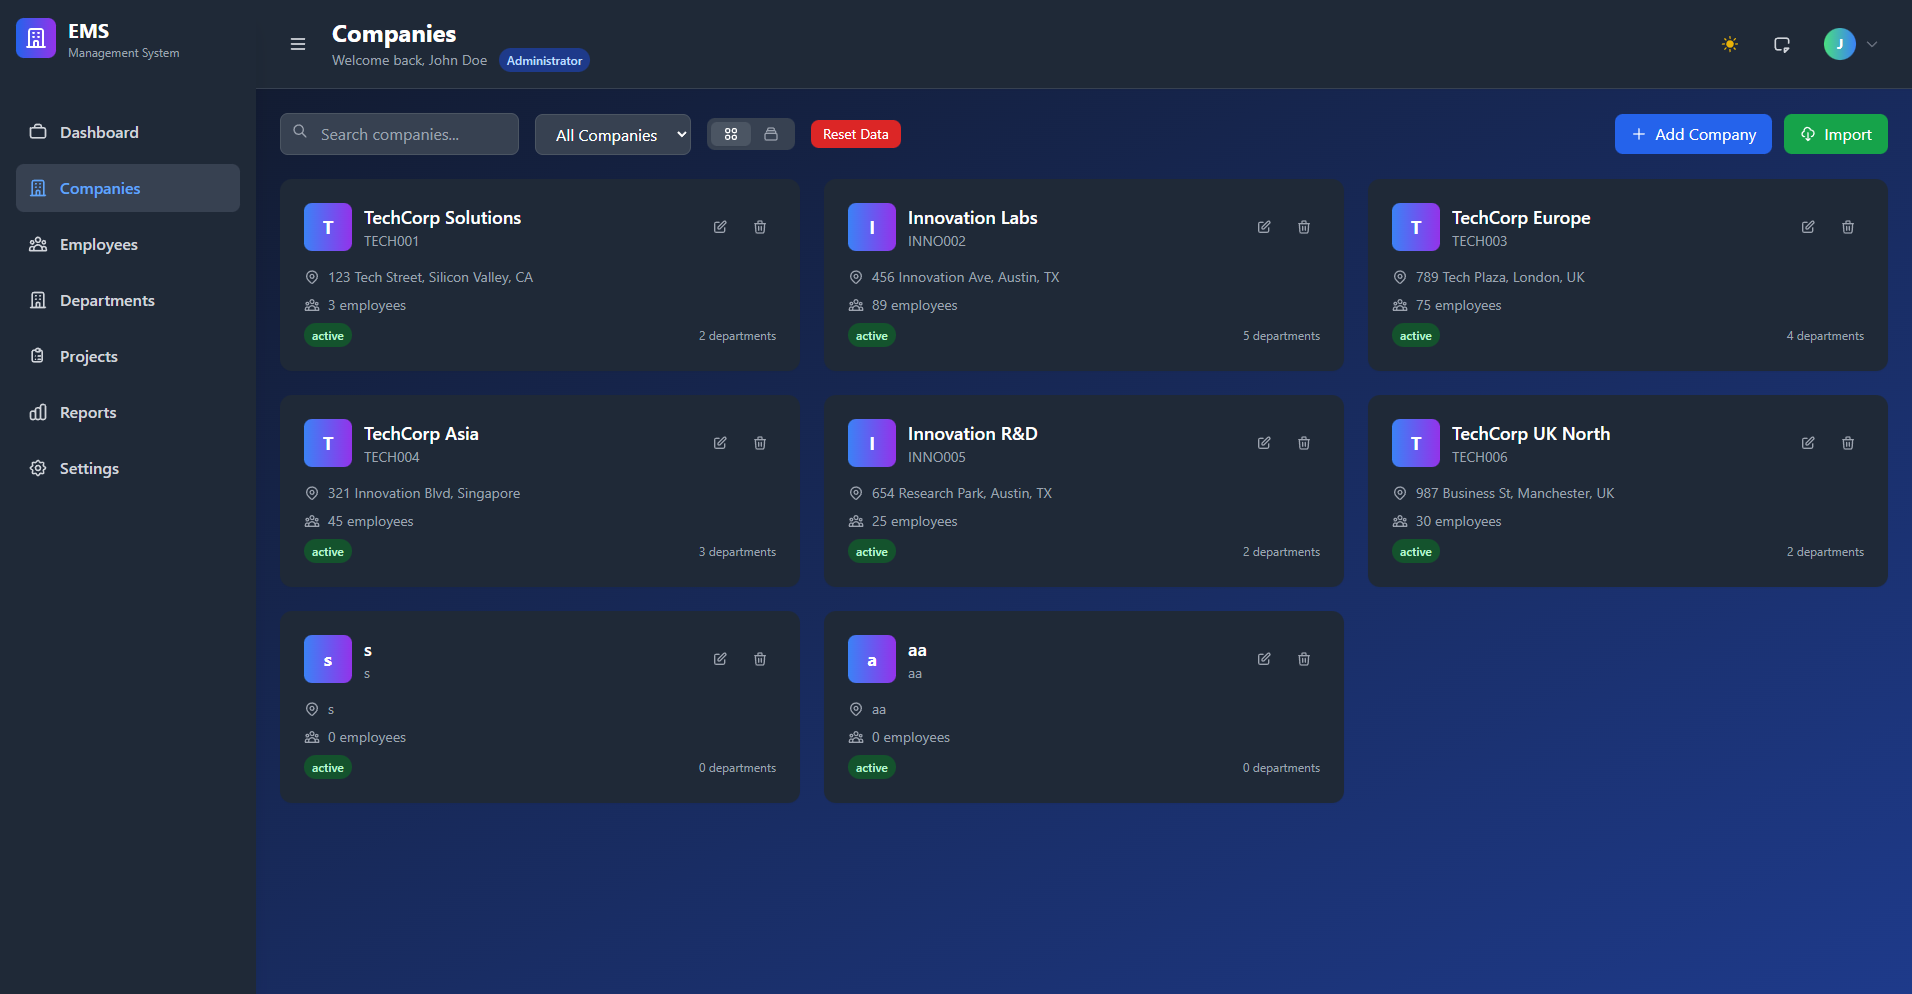Click the delete icon on TechCorp UK North
The height and width of the screenshot is (994, 1912).
(1847, 443)
